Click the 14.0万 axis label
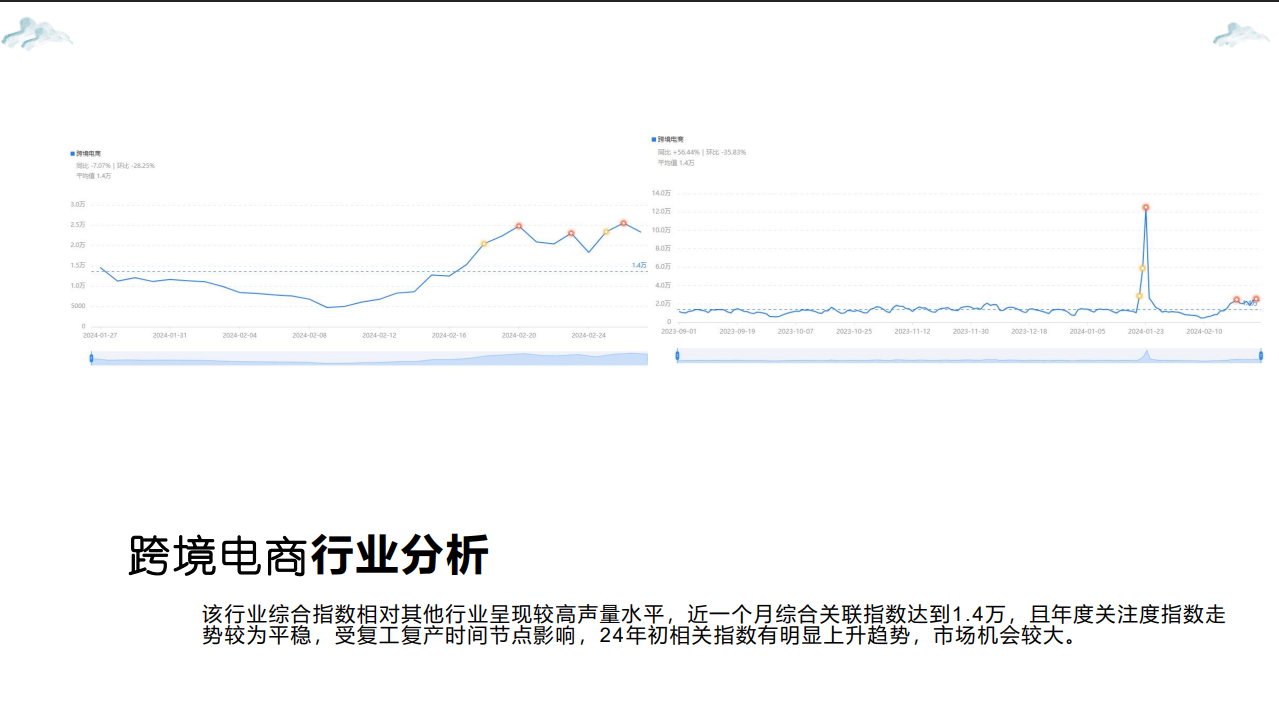The height and width of the screenshot is (721, 1279). pos(661,193)
